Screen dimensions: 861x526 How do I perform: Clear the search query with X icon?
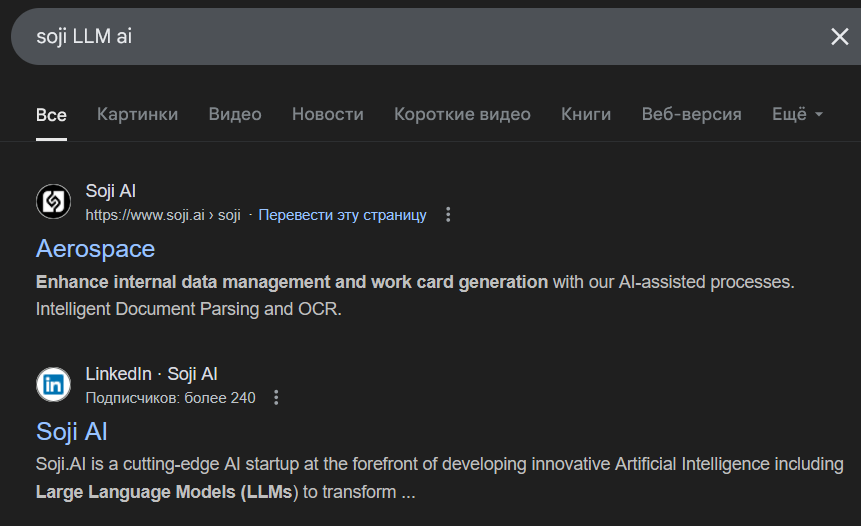pyautogui.click(x=839, y=37)
